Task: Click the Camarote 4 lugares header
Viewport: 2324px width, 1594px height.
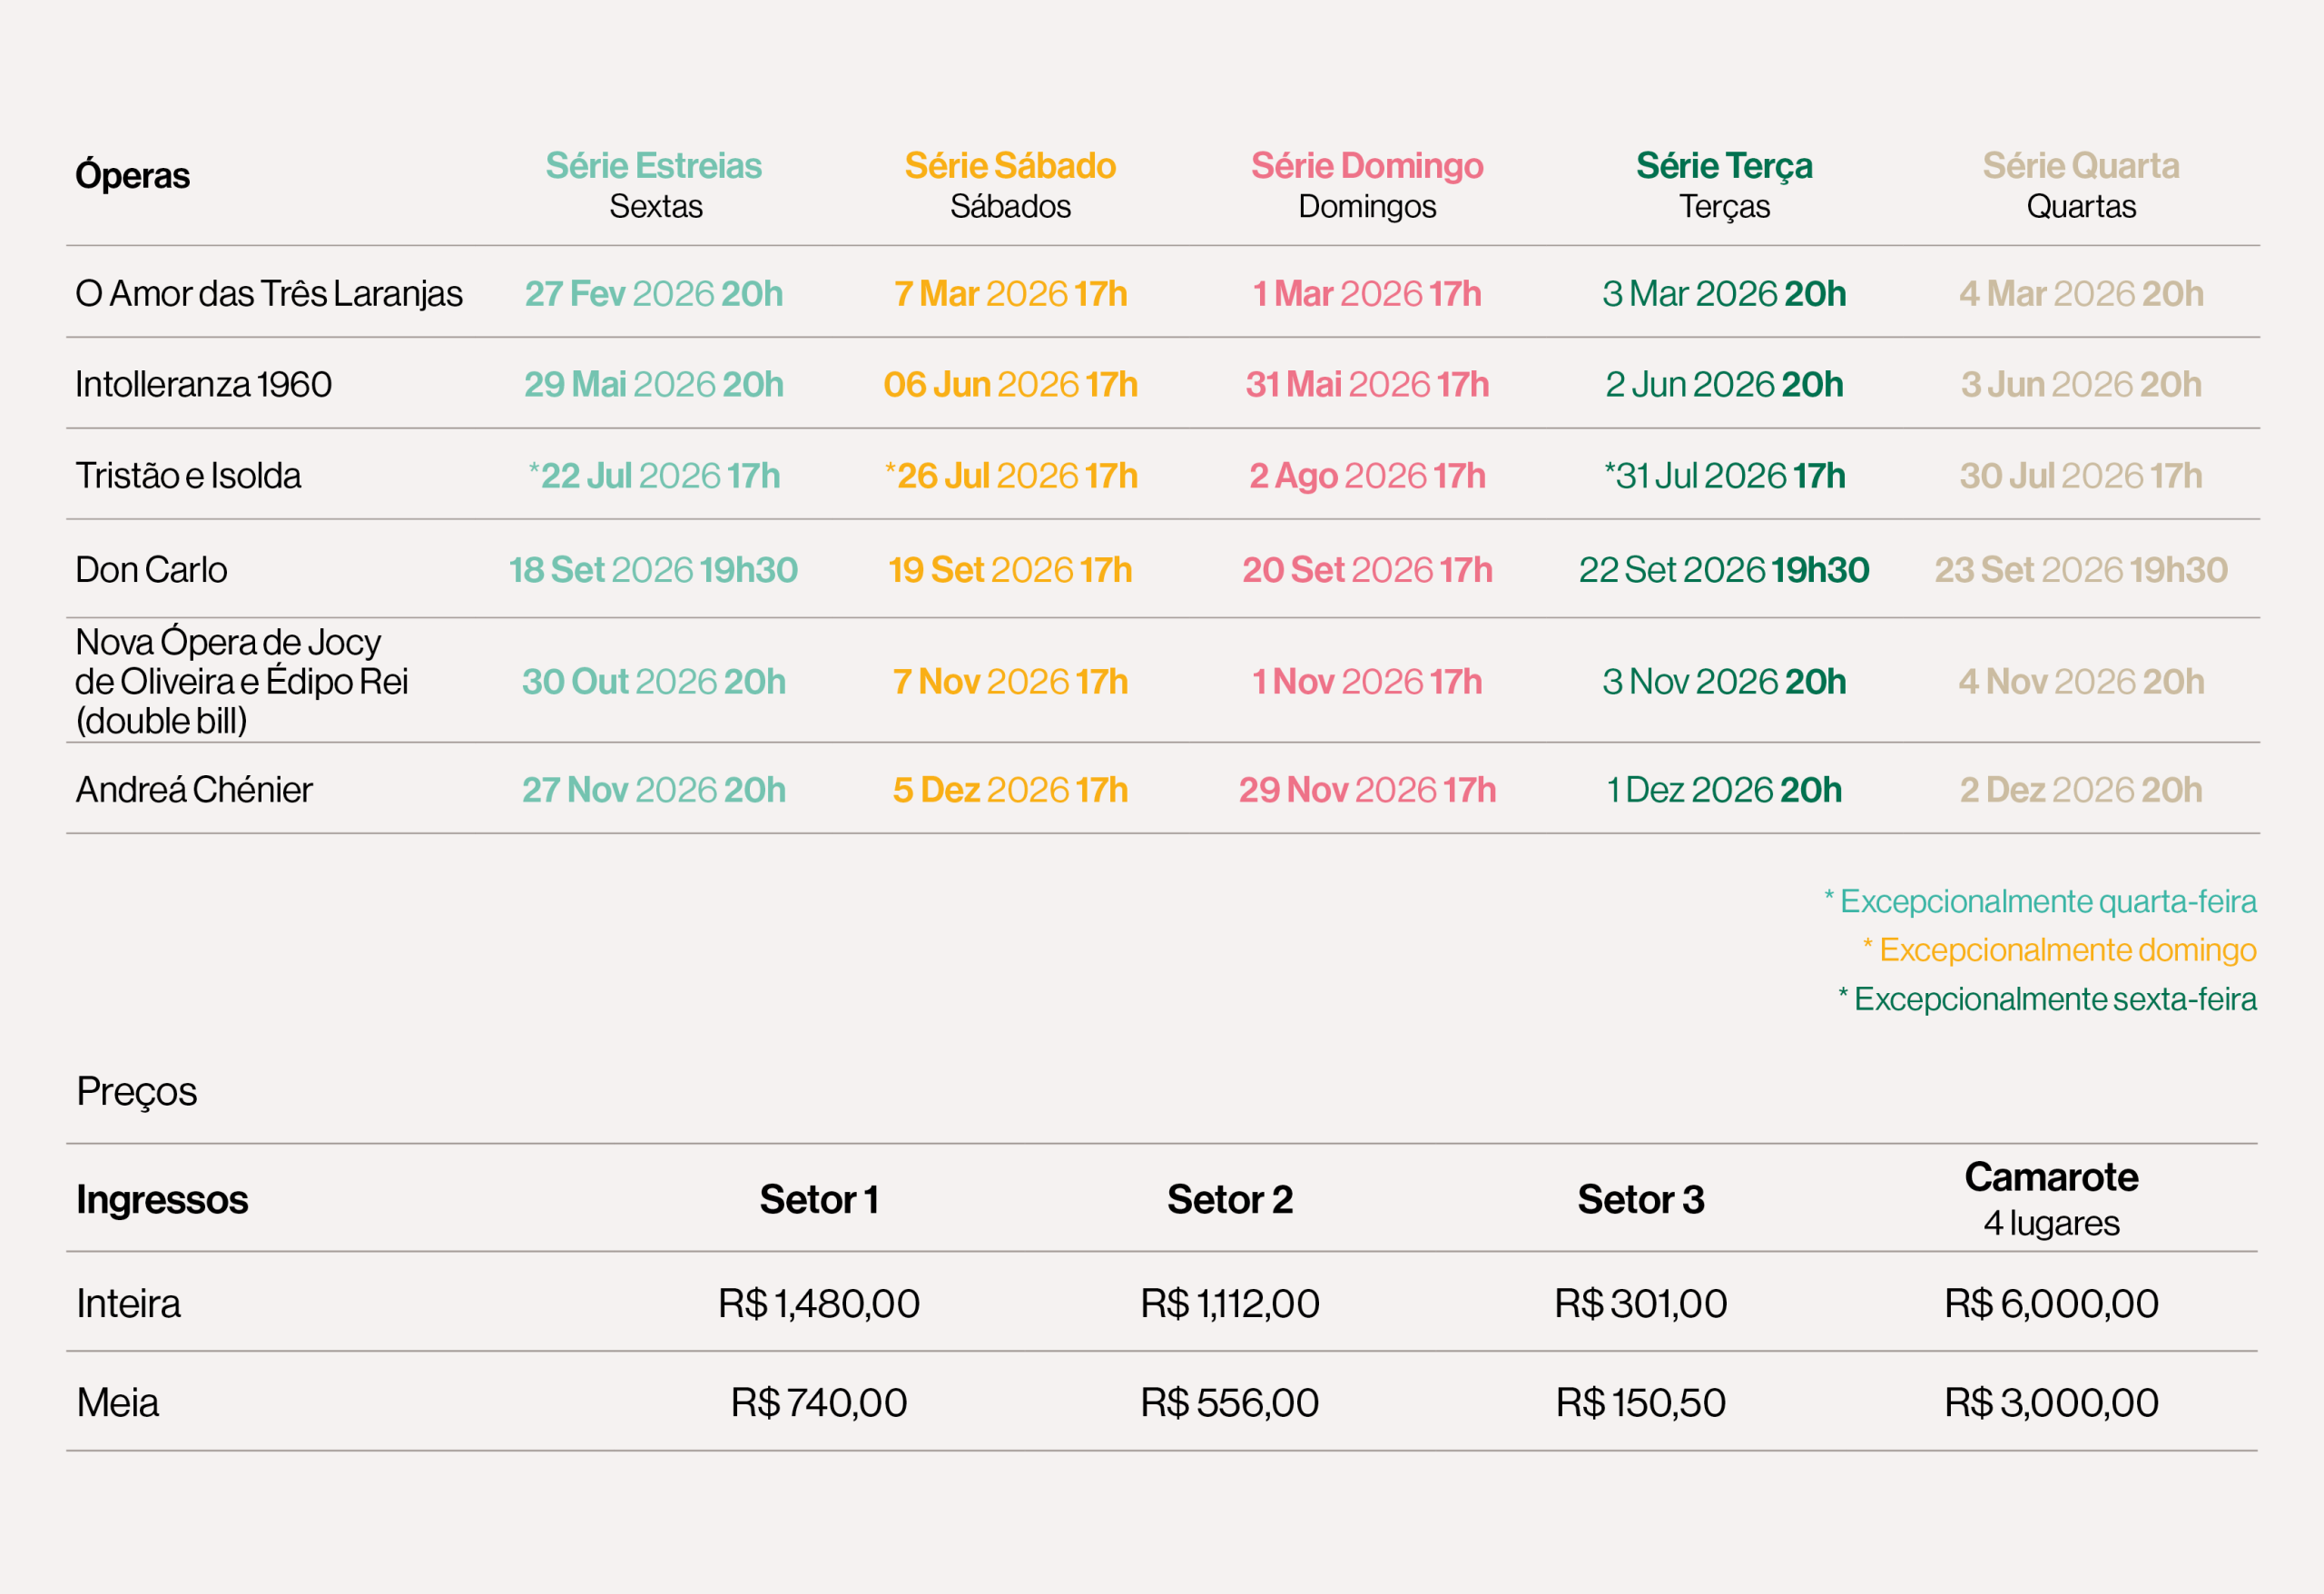Action: tap(2051, 1199)
